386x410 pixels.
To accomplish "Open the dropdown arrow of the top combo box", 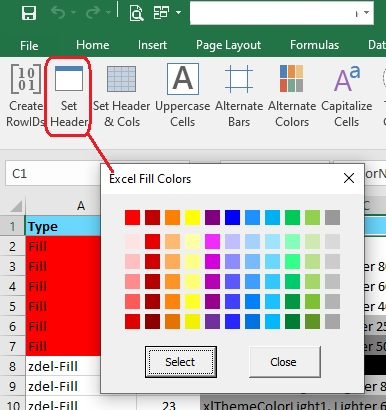I will pos(366,13).
